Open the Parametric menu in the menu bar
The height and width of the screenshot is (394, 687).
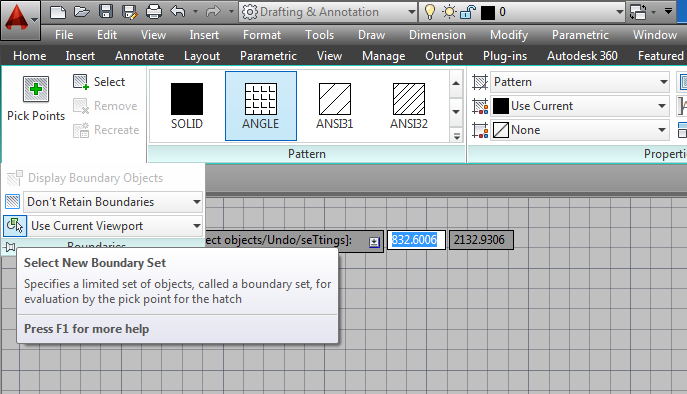click(x=581, y=35)
